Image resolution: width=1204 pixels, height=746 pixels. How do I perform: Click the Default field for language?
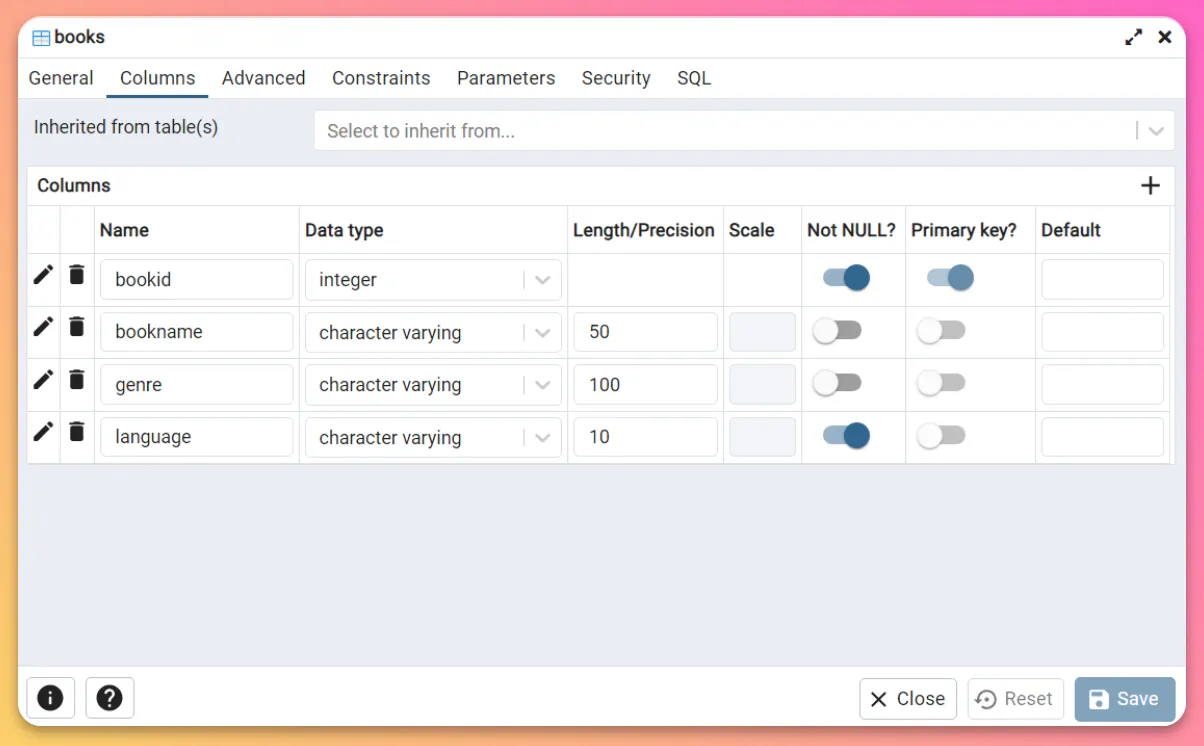point(1102,437)
